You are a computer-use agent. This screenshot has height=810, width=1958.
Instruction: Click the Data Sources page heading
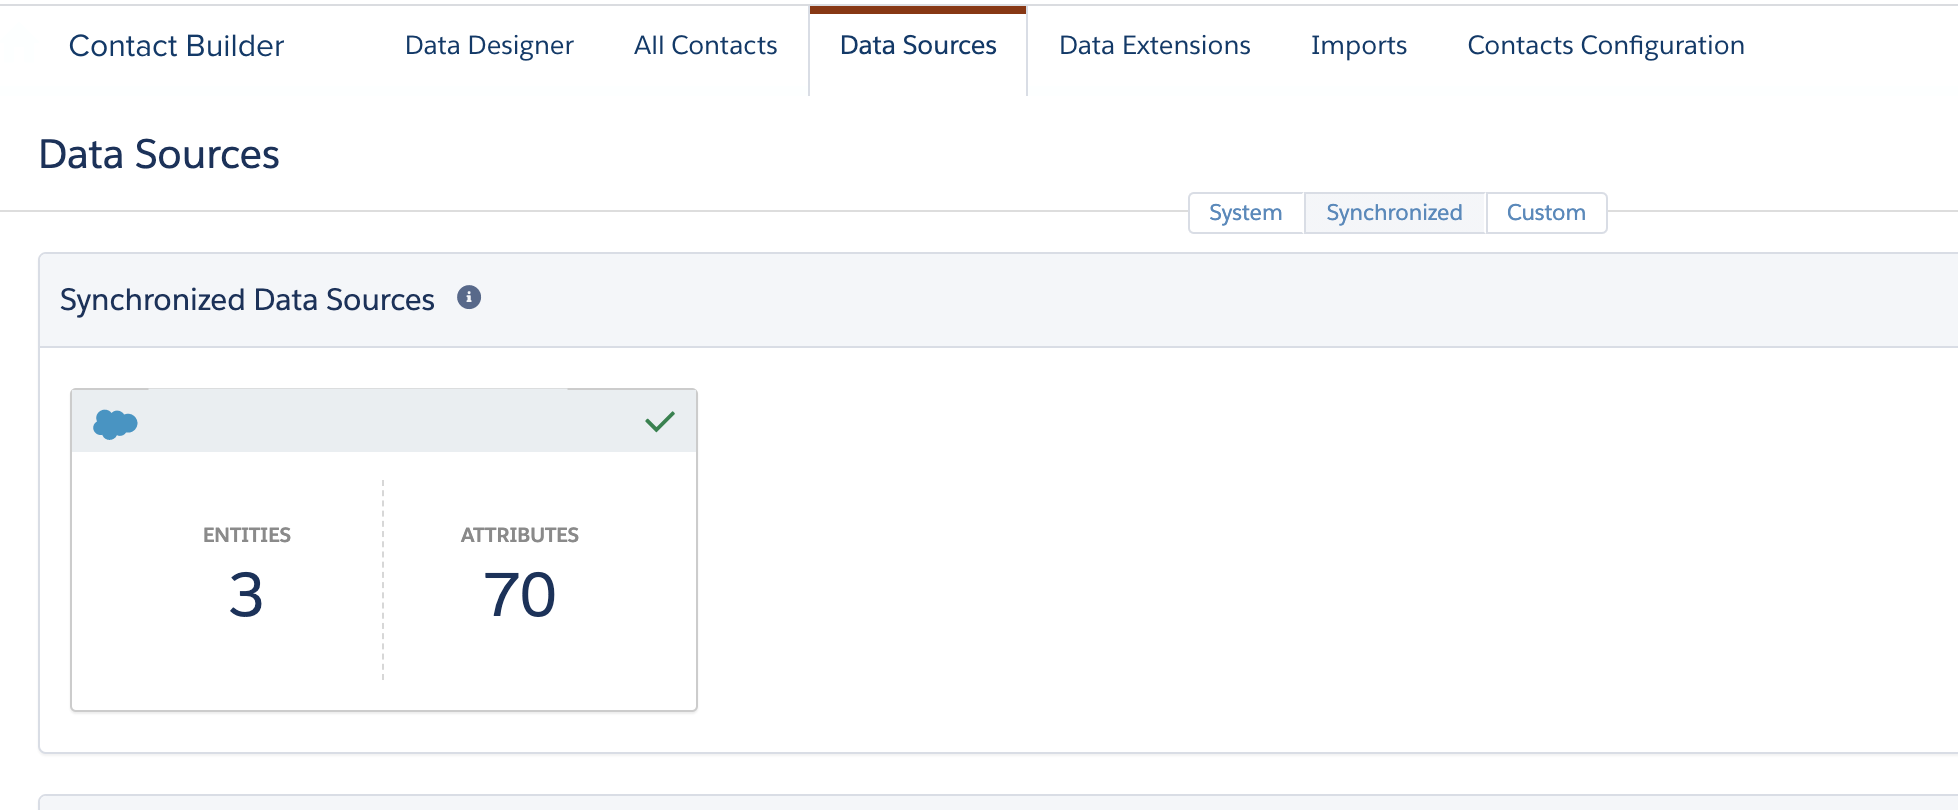tap(159, 155)
